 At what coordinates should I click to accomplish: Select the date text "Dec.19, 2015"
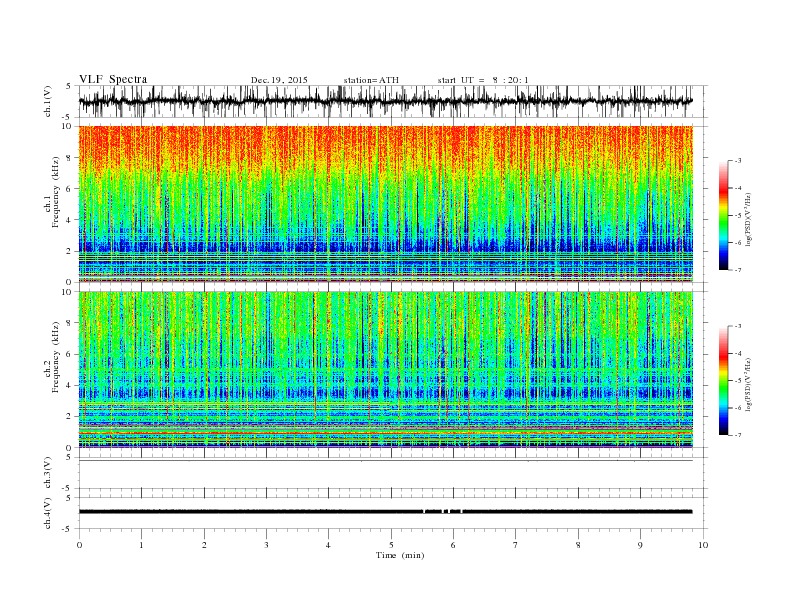279,80
